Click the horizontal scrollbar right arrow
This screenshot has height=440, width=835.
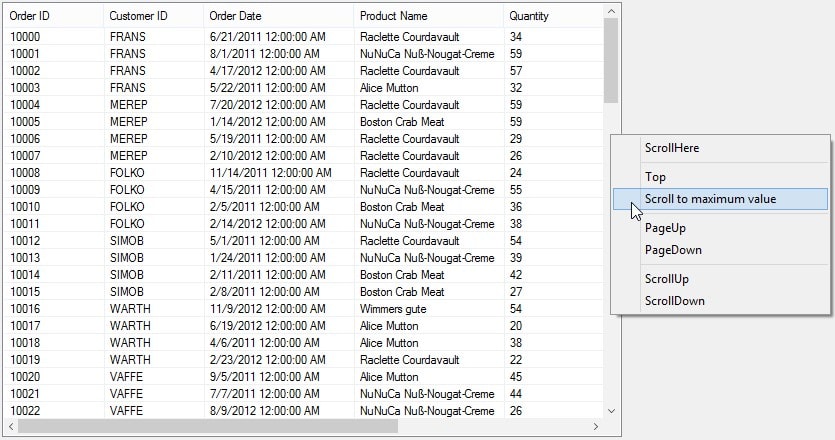pos(596,426)
